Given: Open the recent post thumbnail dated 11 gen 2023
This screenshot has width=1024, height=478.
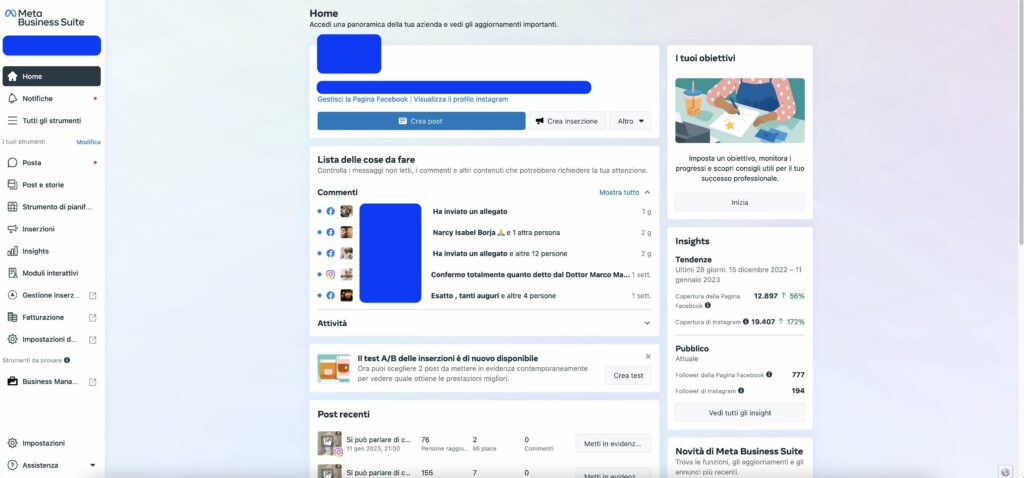Looking at the screenshot, I should [330, 443].
